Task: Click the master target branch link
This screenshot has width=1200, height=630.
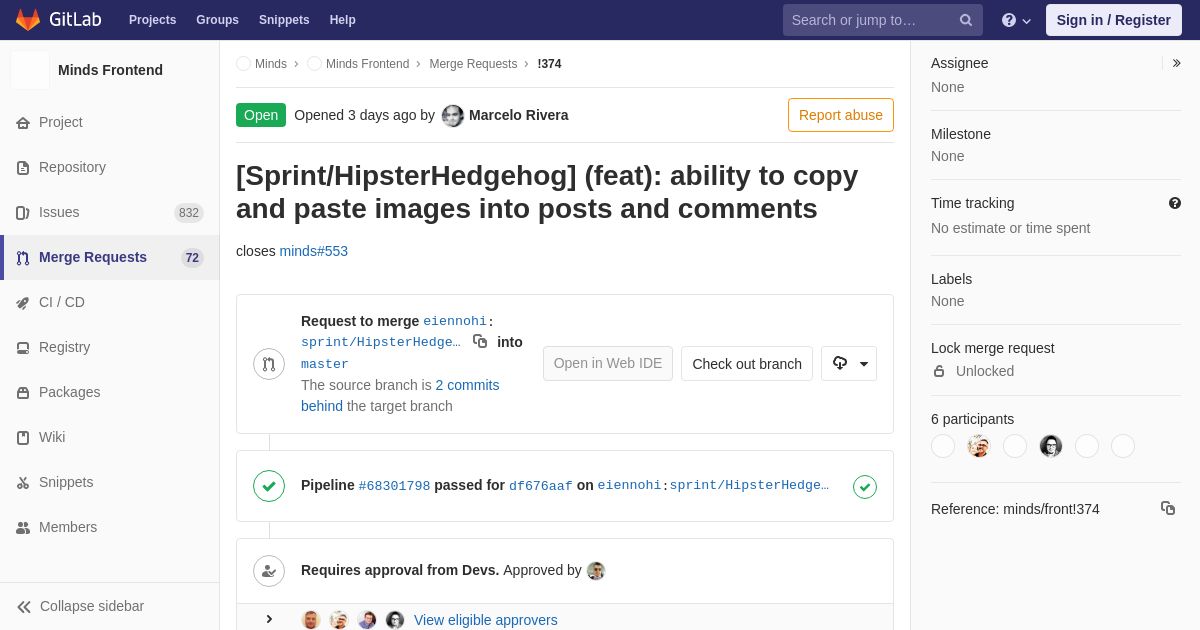Action: point(325,364)
